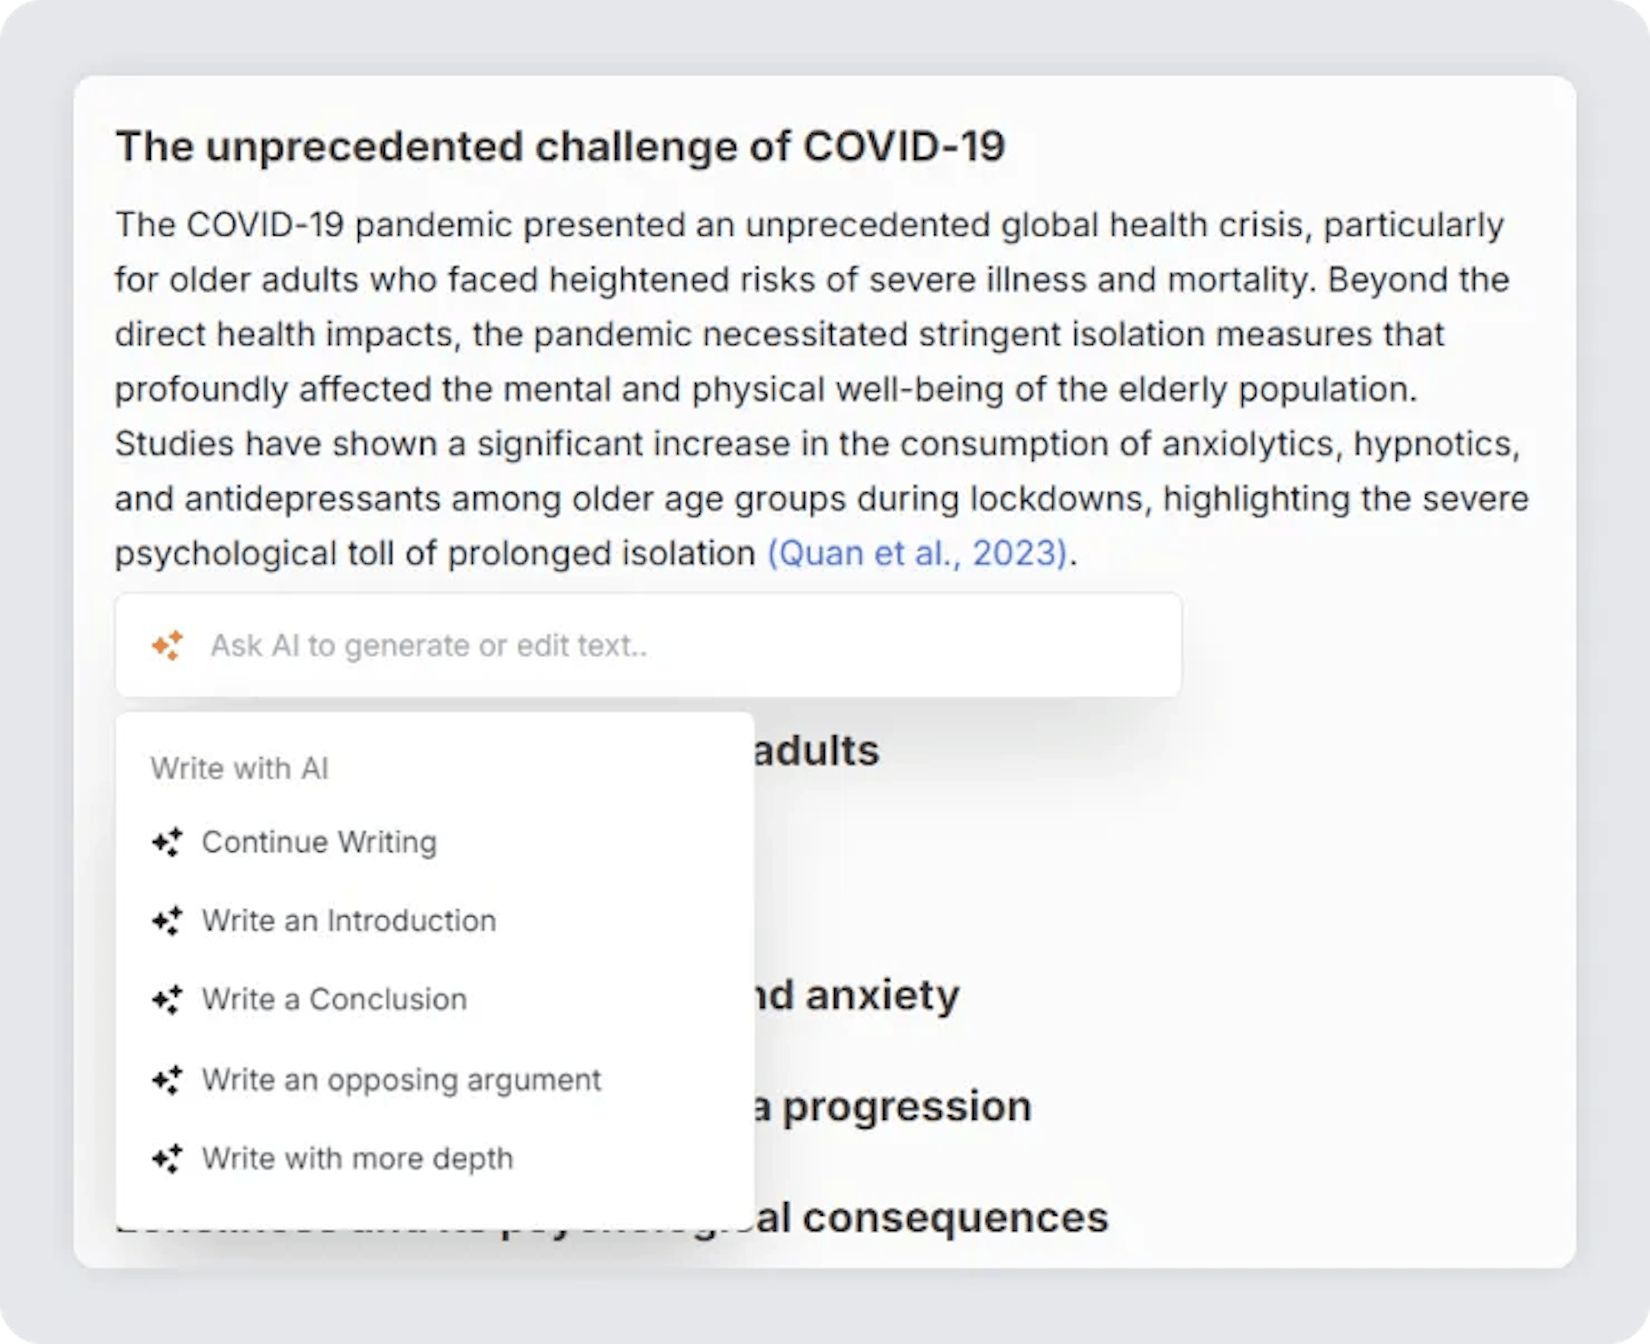Viewport: 1650px width, 1344px height.
Task: Open the Quan et al., 2023 citation
Action: 917,553
